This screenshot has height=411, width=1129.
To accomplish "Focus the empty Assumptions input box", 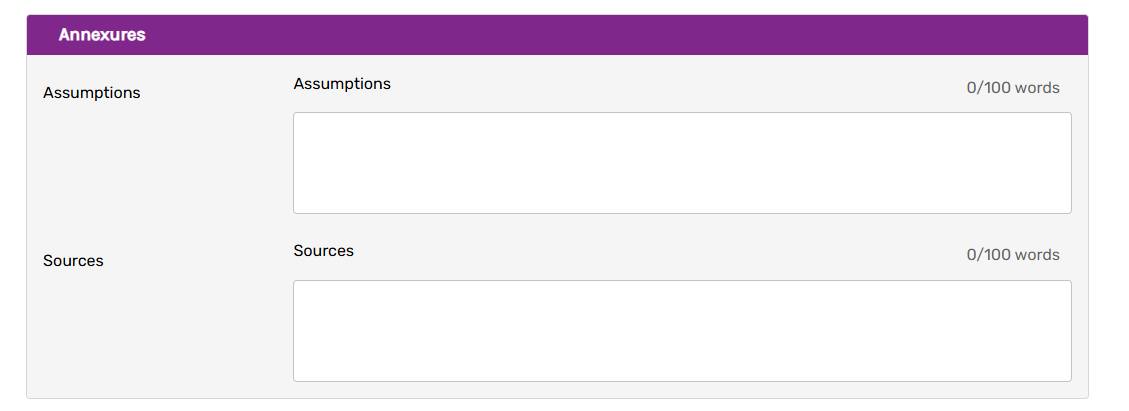I will point(682,163).
